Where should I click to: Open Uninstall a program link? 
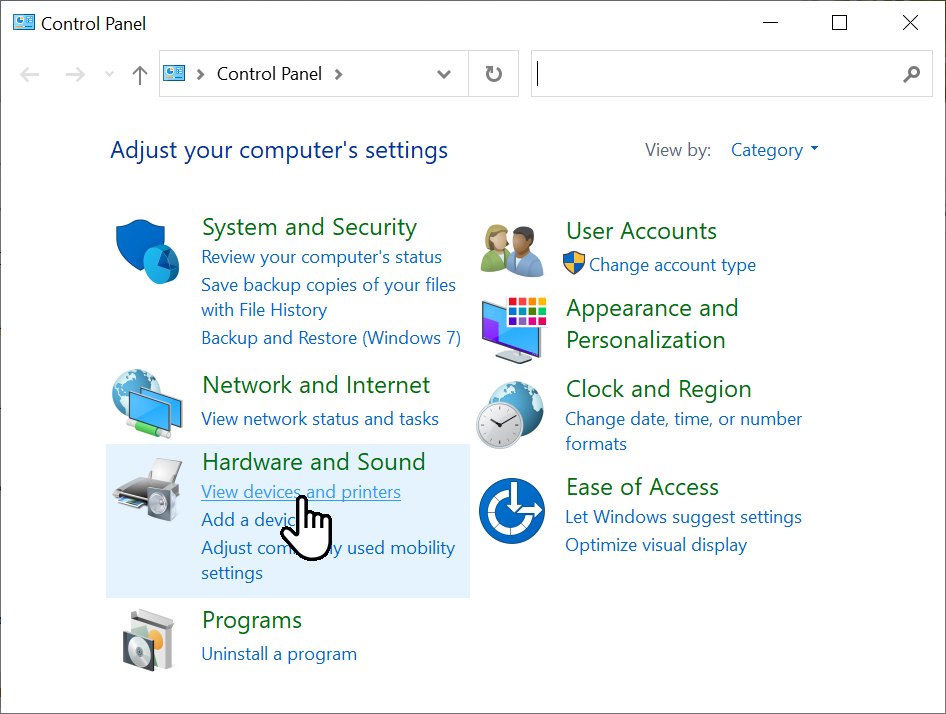pyautogui.click(x=279, y=654)
